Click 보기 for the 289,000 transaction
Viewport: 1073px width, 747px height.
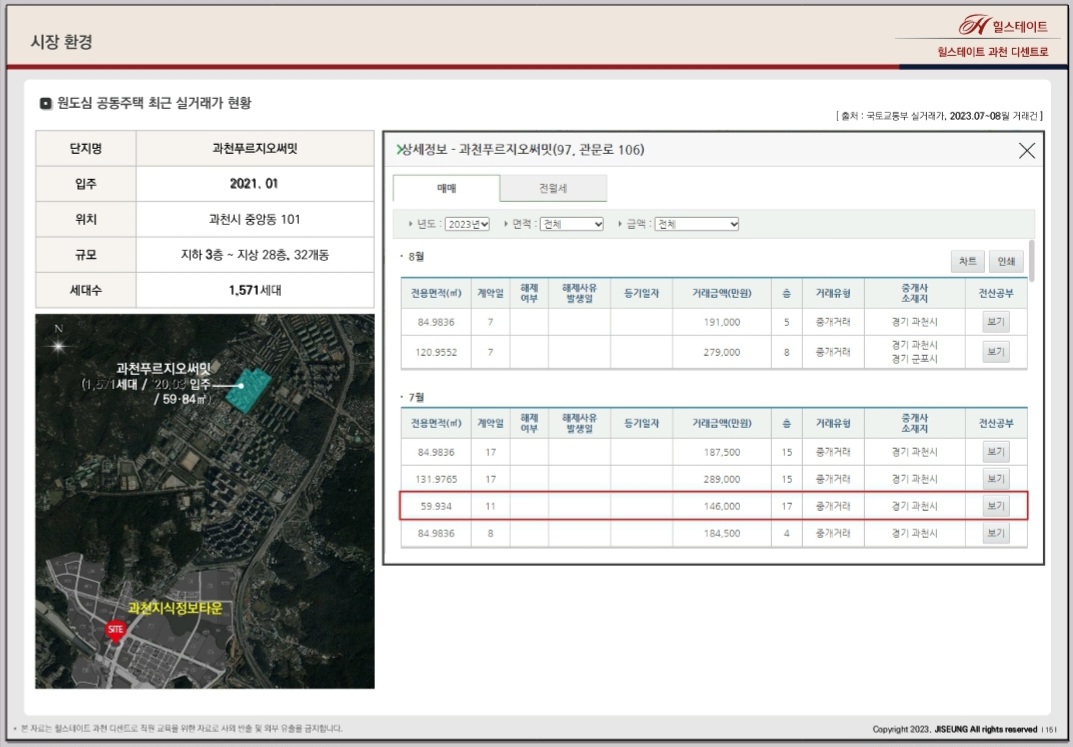pyautogui.click(x=996, y=479)
